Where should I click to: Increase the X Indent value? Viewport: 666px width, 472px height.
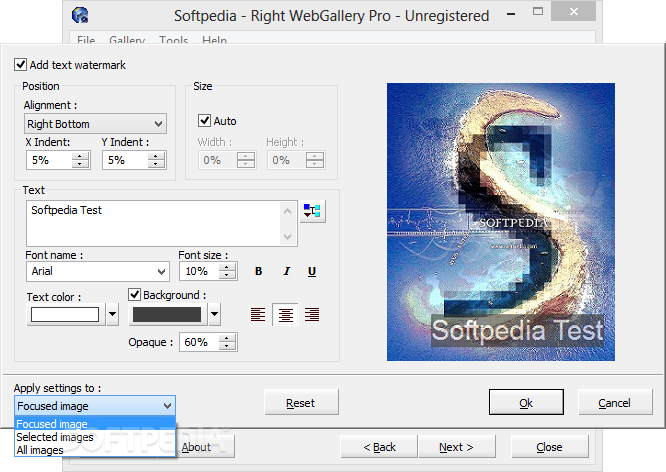(79, 156)
